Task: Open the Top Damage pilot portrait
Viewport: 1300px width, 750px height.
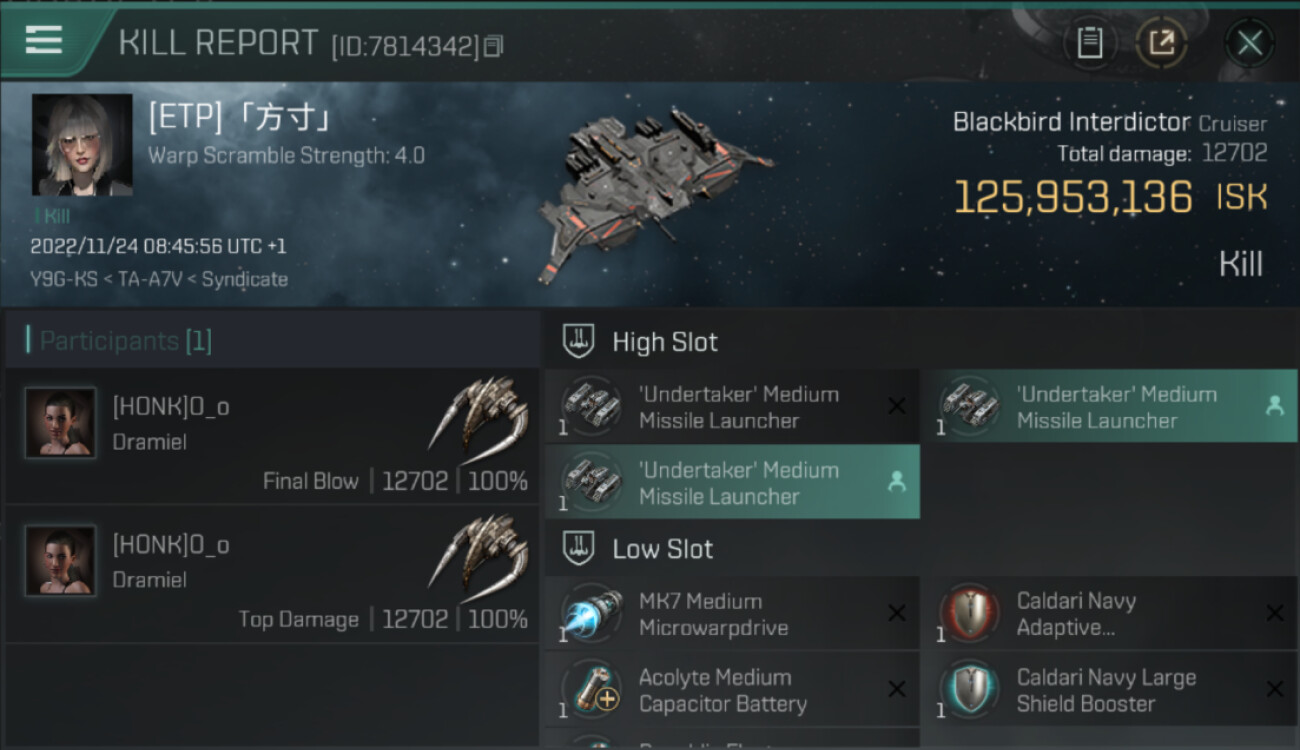Action: [x=61, y=561]
